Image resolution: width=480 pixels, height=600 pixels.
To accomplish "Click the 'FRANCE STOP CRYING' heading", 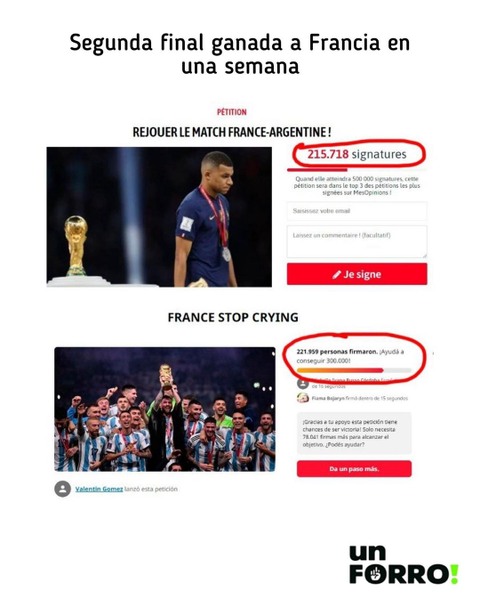I will pos(233,318).
